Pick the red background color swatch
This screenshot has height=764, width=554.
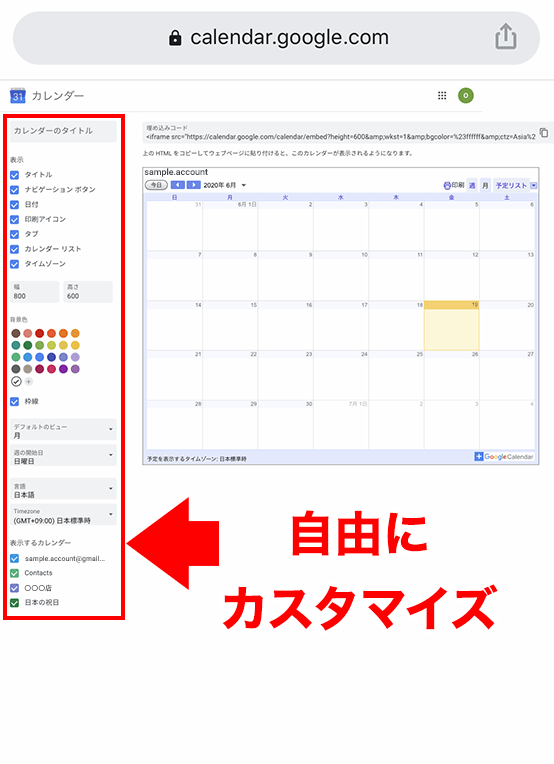(x=39, y=333)
